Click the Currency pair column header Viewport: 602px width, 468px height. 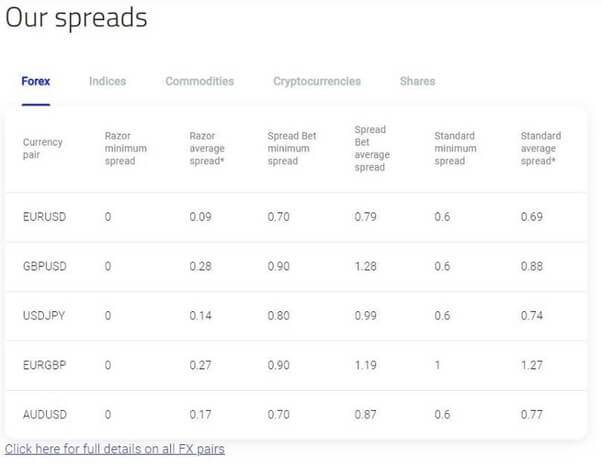[x=43, y=148]
